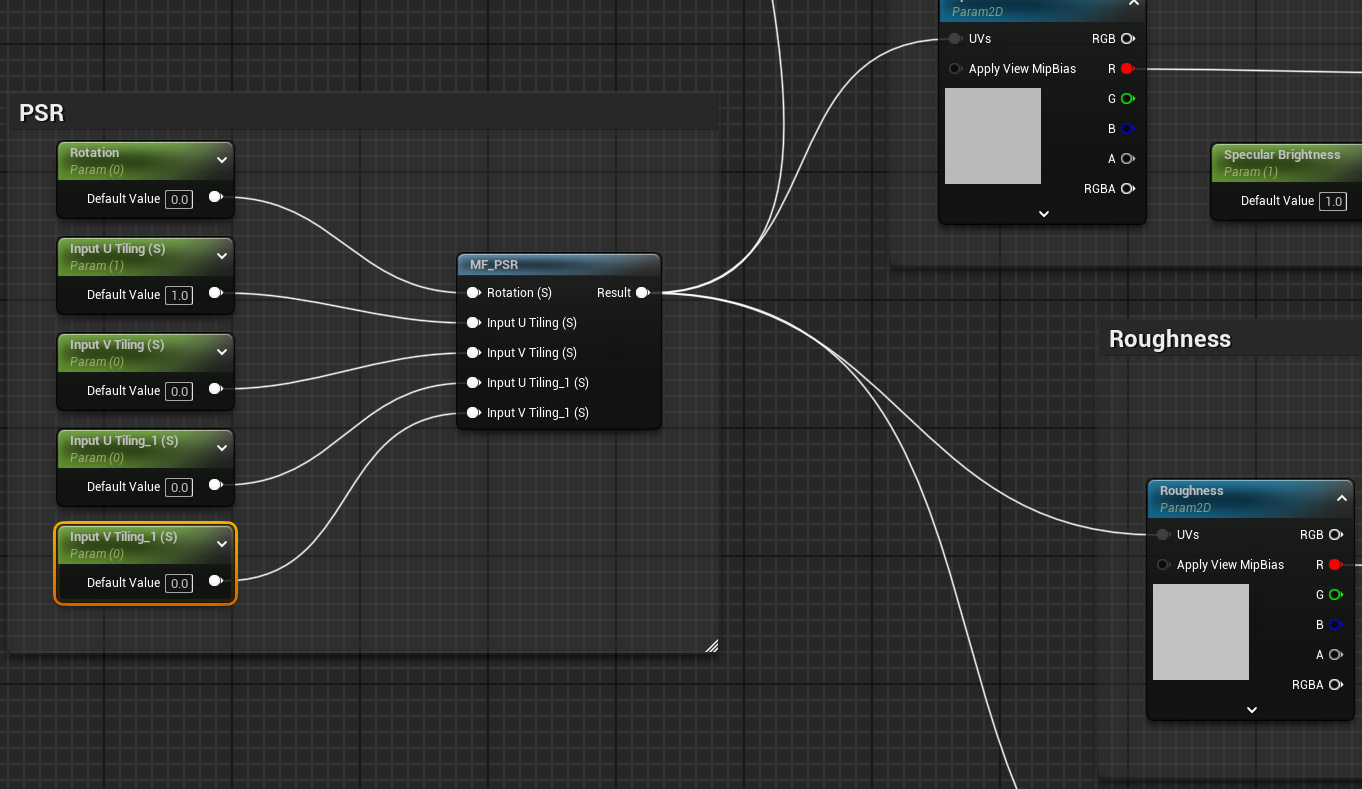
Task: Click the Roughness node red R output pin
Action: pos(1335,565)
